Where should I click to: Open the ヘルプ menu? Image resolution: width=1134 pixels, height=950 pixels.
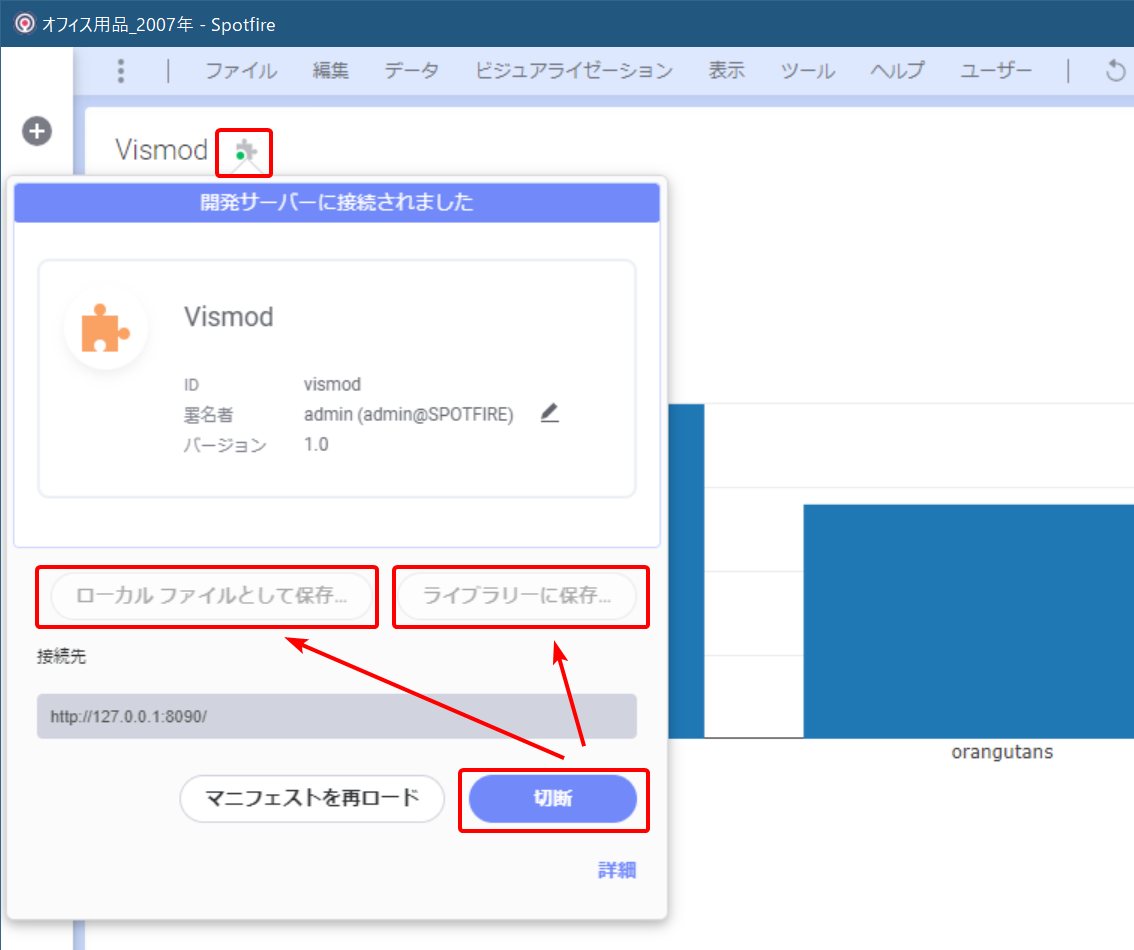[x=898, y=70]
